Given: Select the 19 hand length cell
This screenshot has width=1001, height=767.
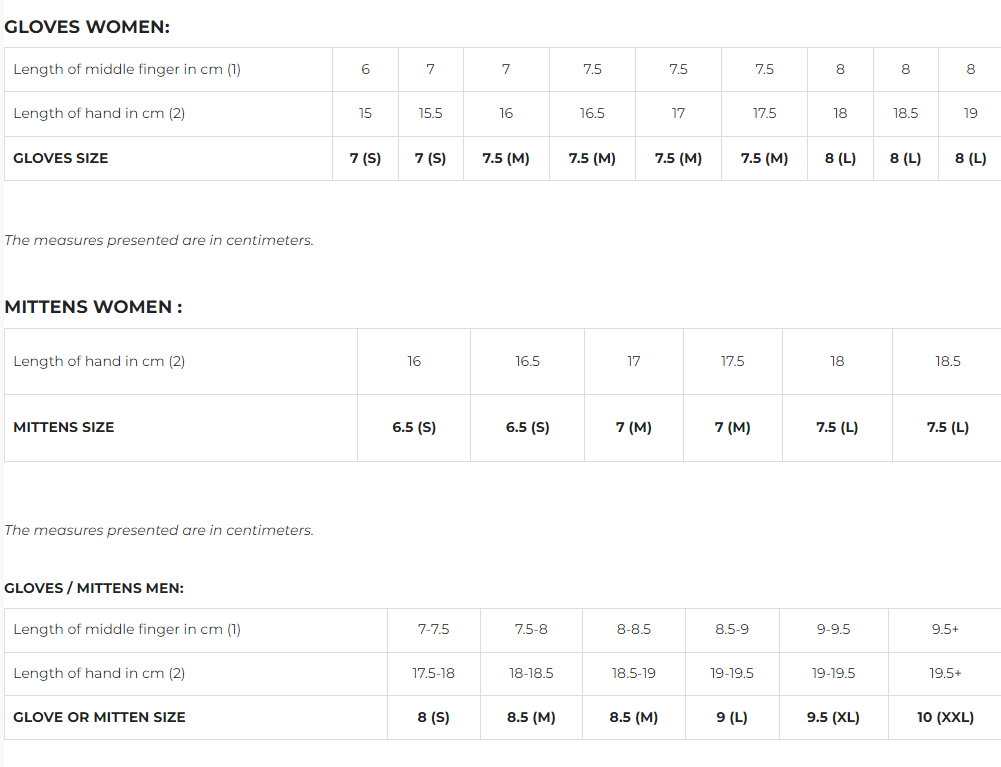Looking at the screenshot, I should pyautogui.click(x=970, y=113).
